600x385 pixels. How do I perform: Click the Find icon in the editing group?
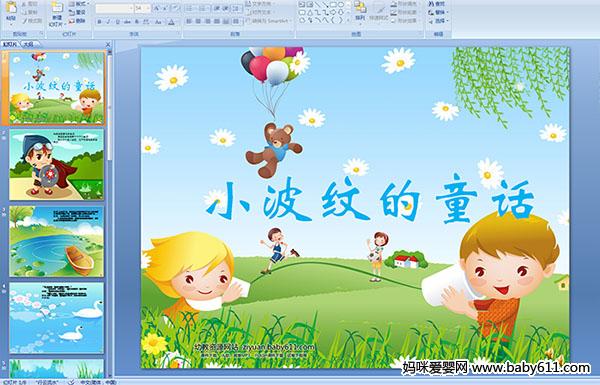[437, 4]
